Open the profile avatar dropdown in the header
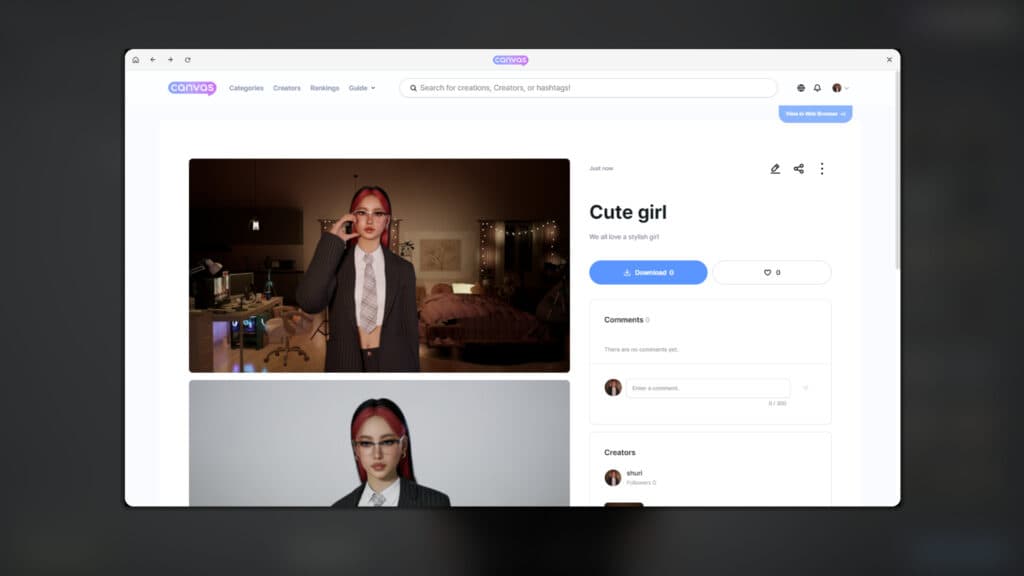 tap(840, 88)
